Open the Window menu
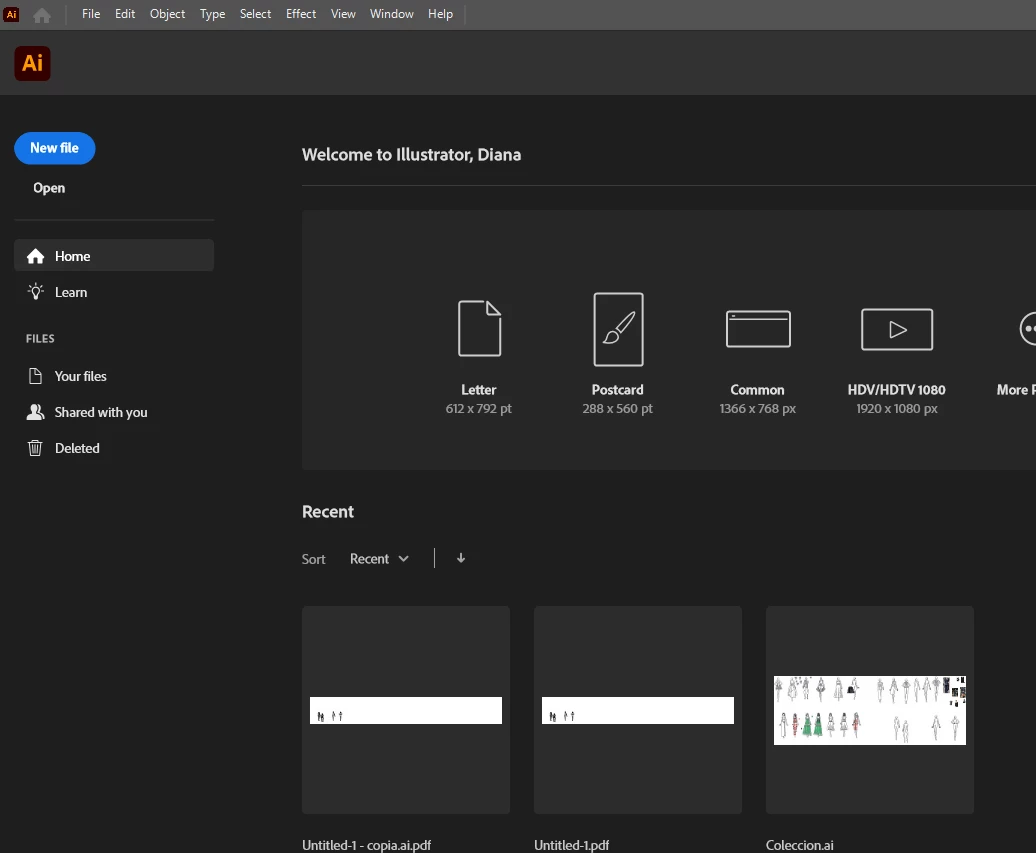The image size is (1036, 853). coord(391,14)
